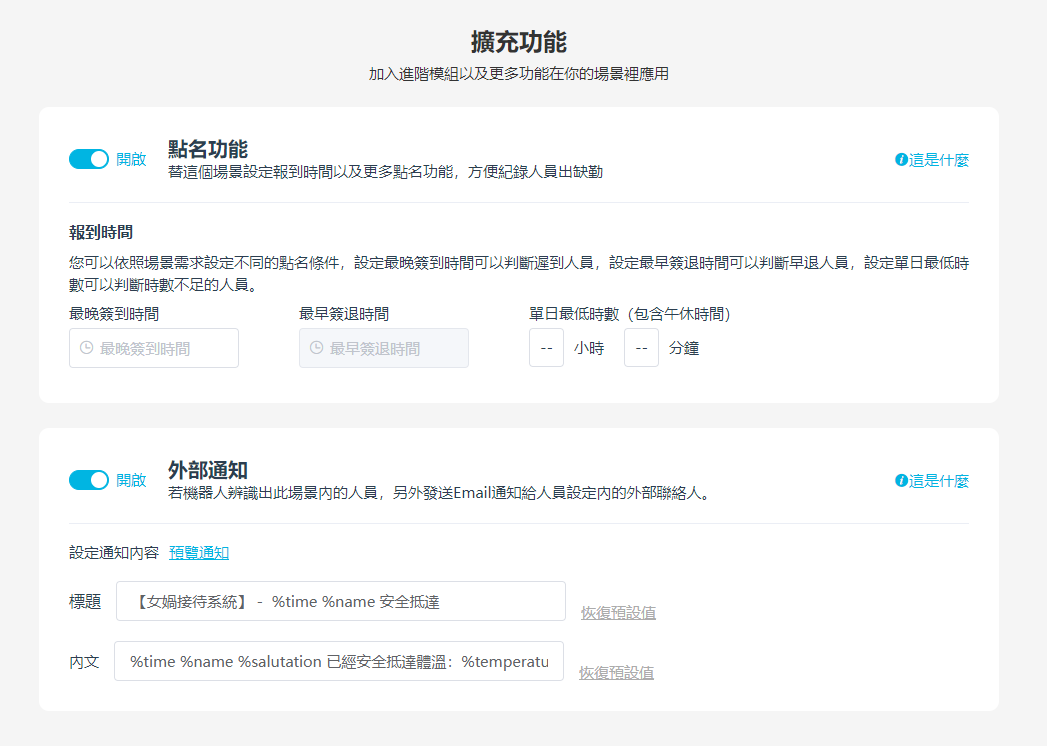Click the 最早簽退時間 time input field

tap(384, 348)
